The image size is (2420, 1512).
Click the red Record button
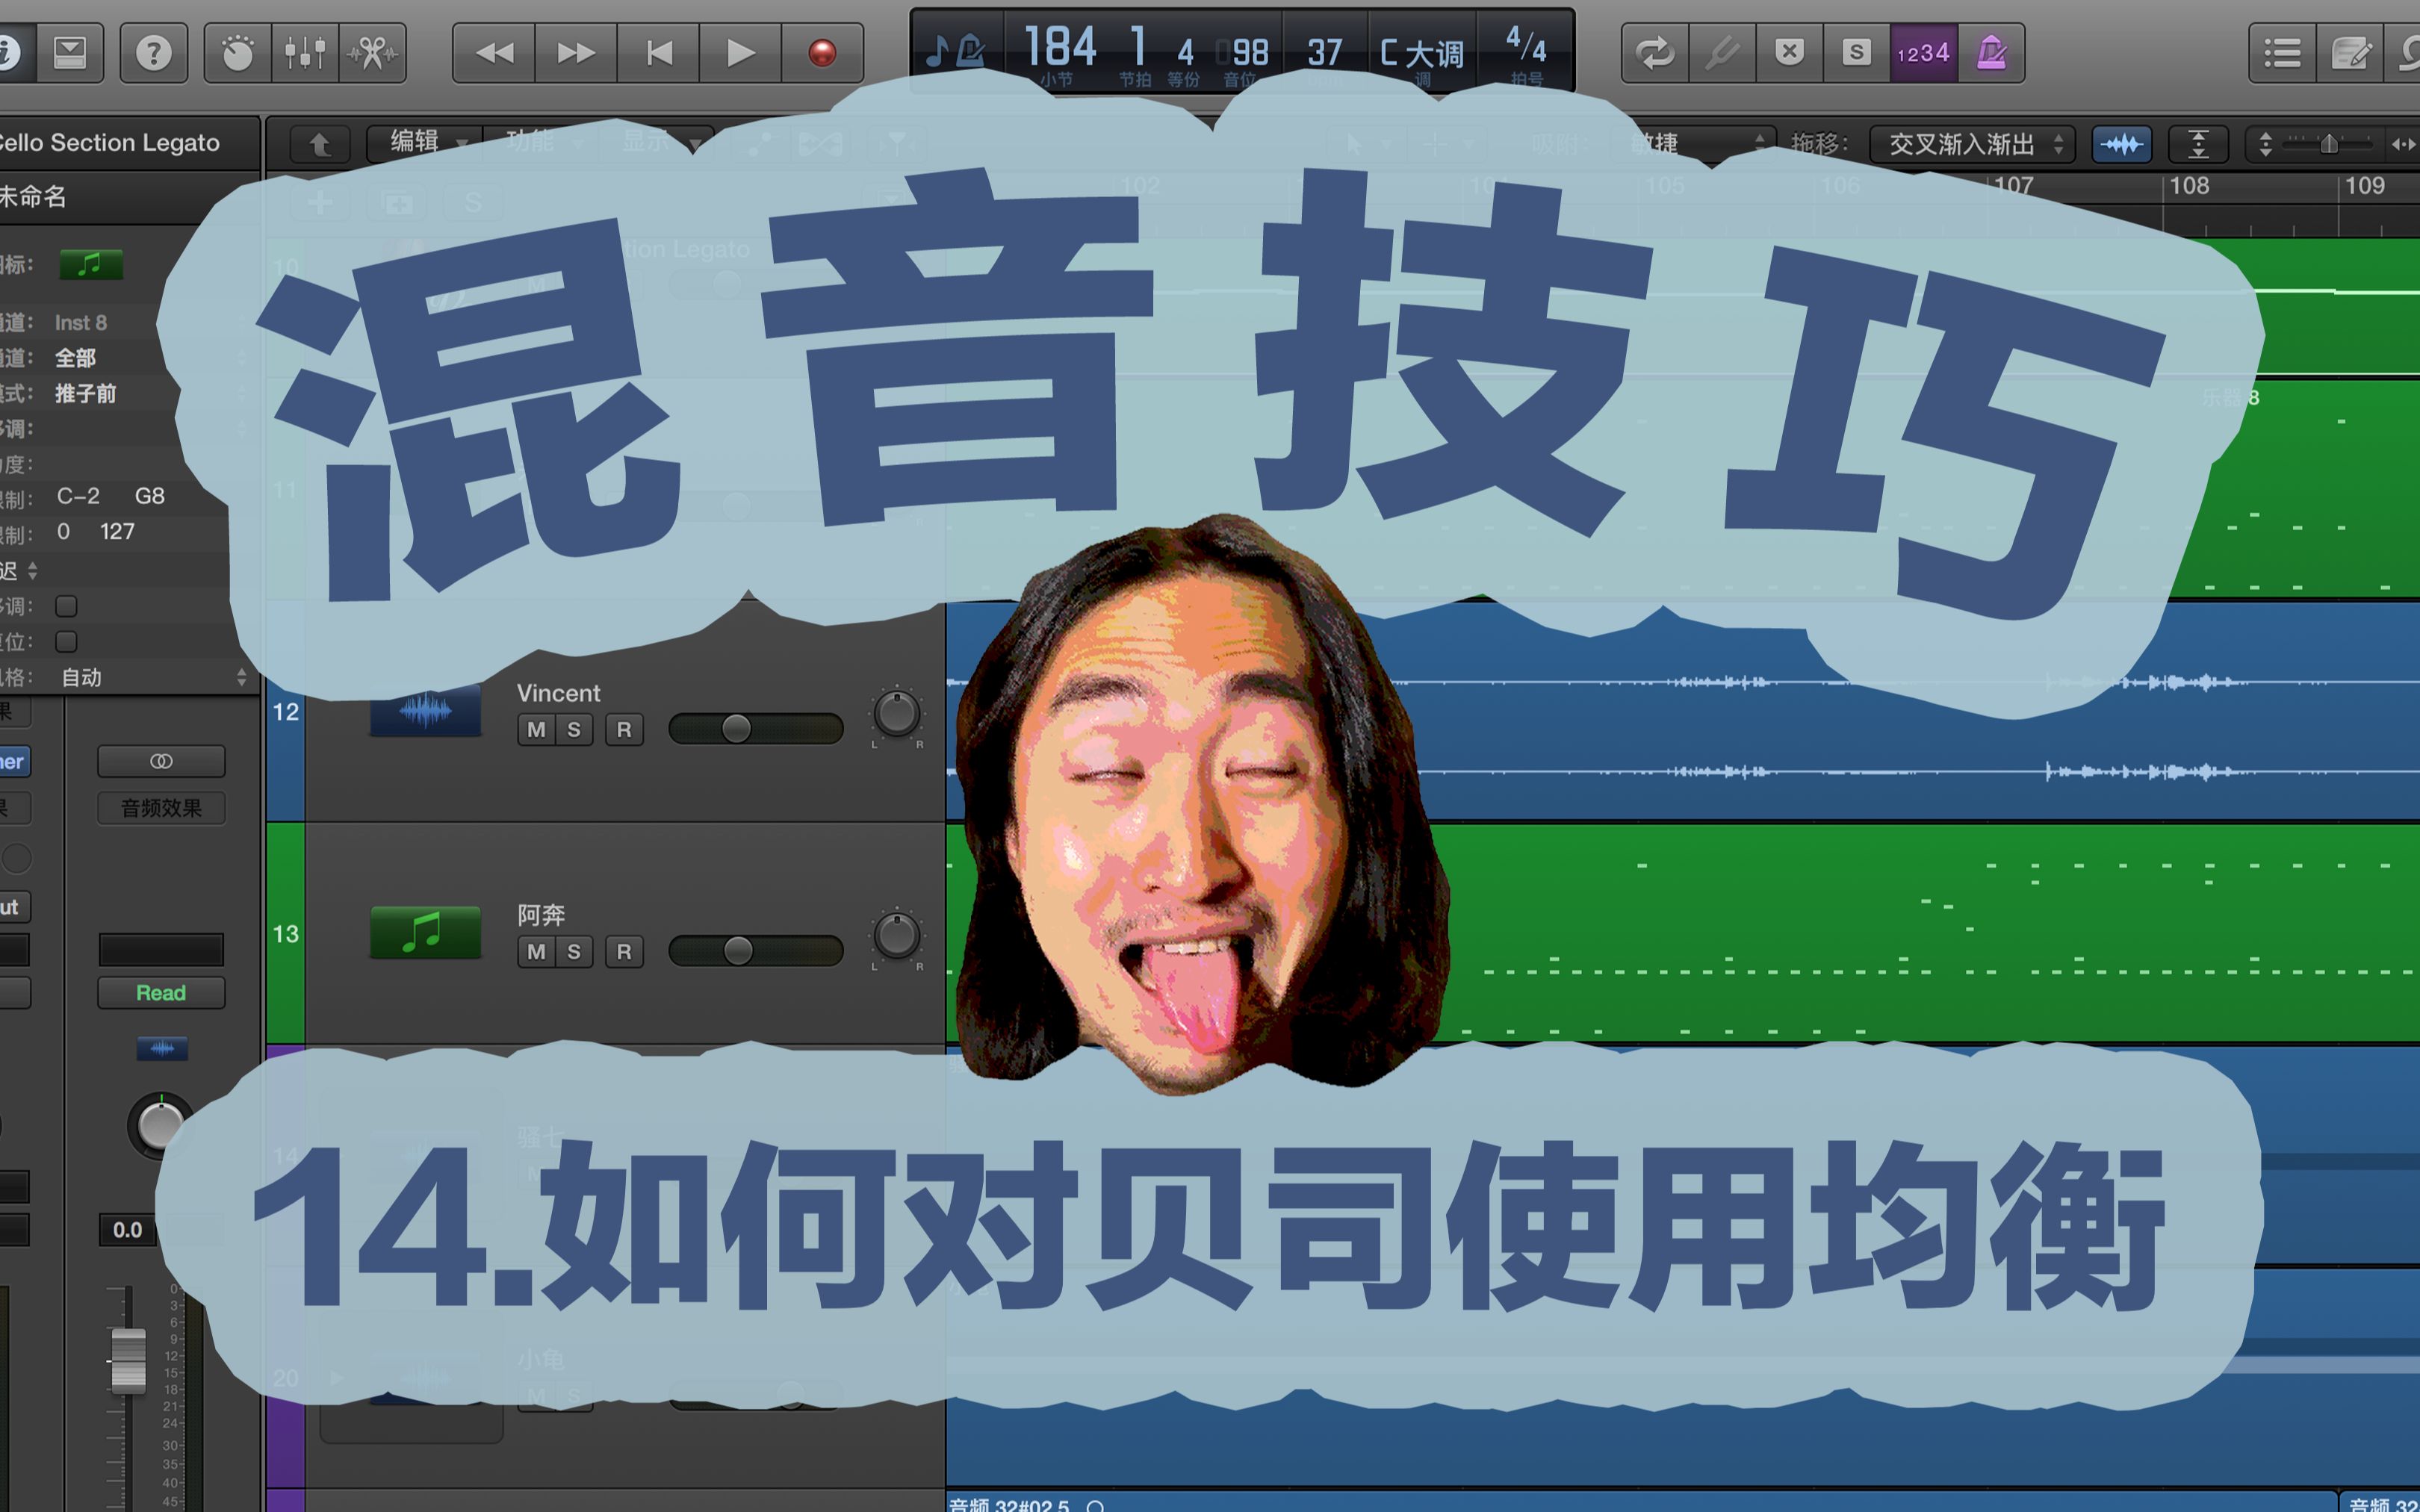(x=822, y=52)
